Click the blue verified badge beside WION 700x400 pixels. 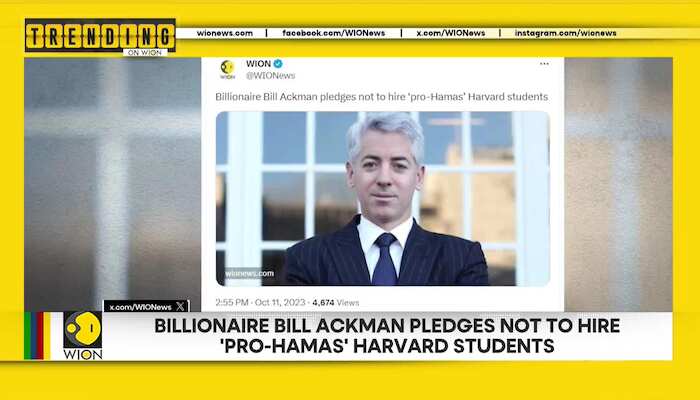[x=278, y=64]
